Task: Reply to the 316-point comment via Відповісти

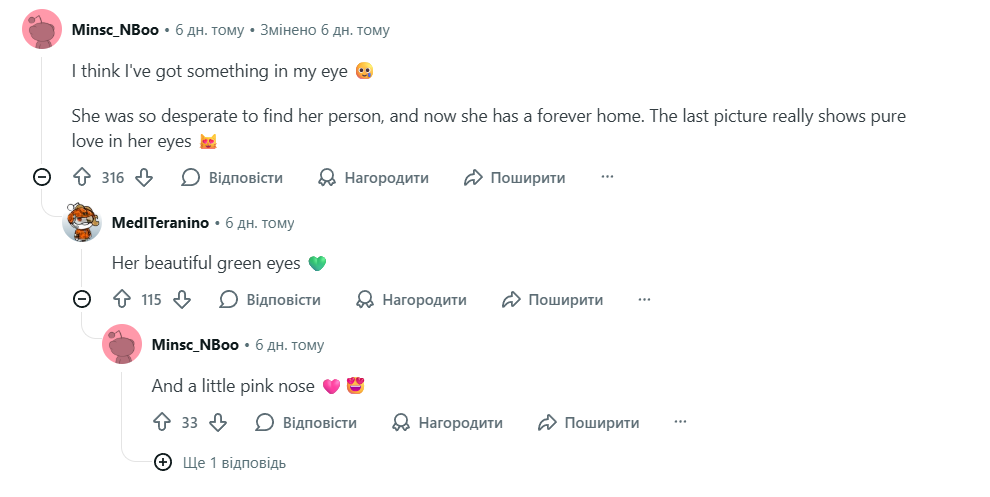Action: coord(232,177)
